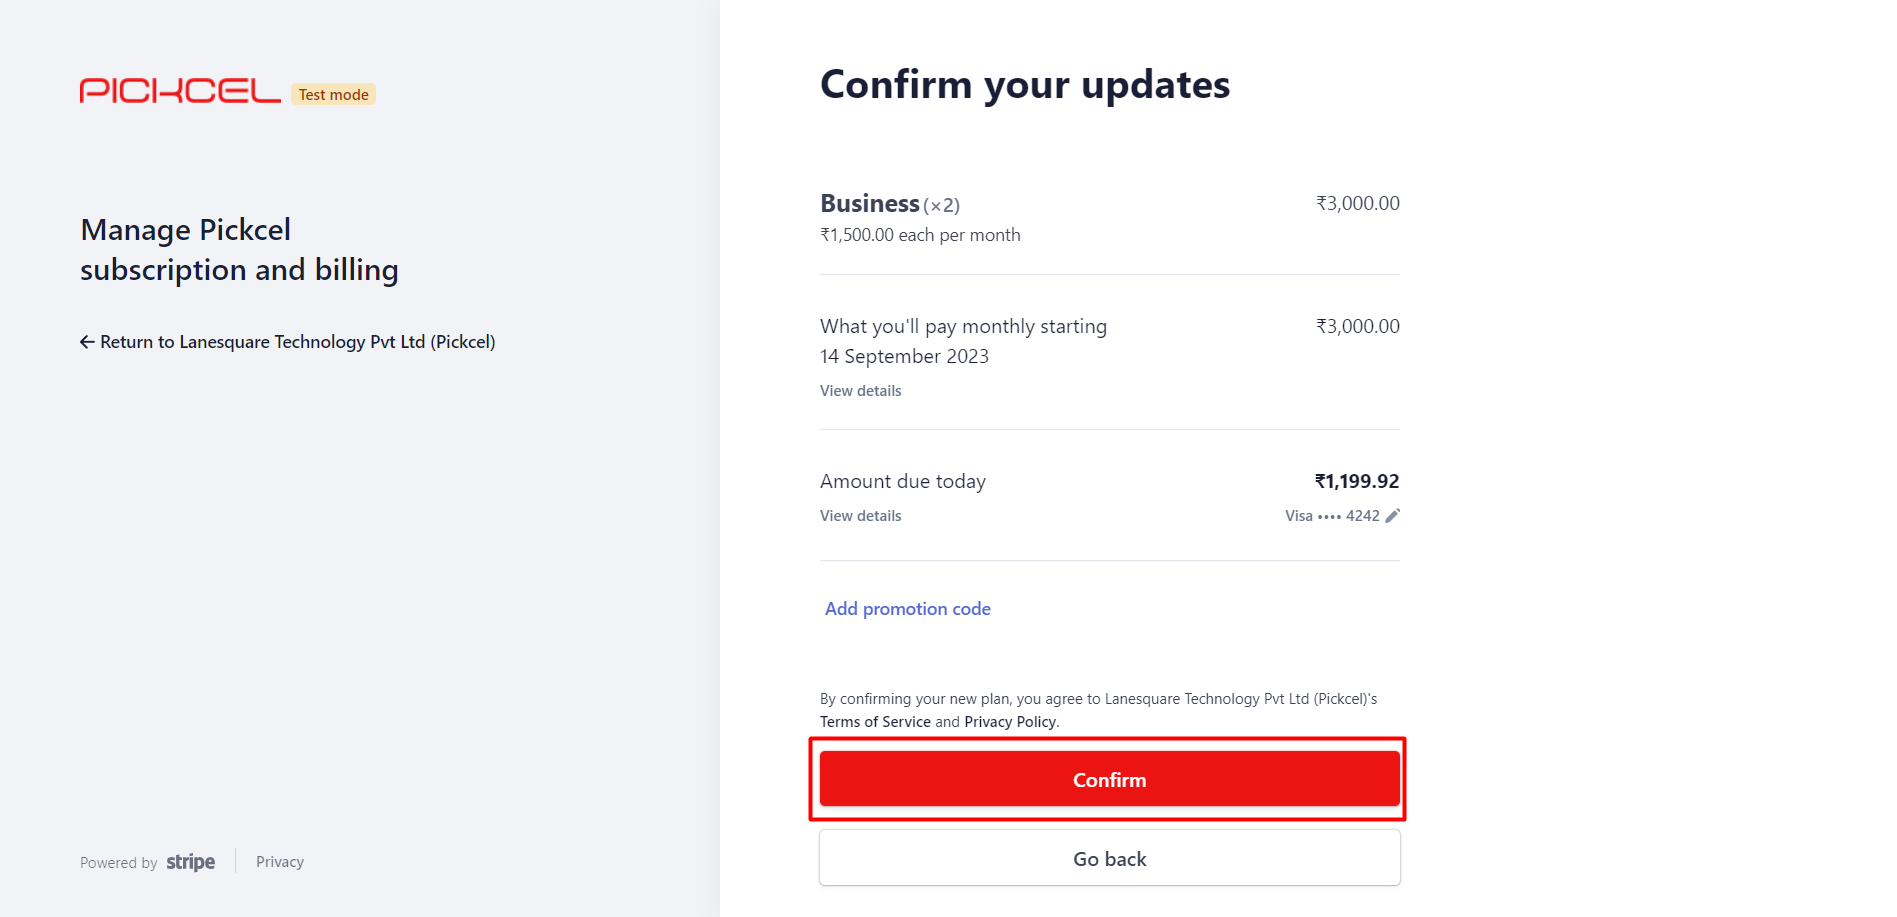
Task: Click the Test mode badge
Action: point(333,94)
